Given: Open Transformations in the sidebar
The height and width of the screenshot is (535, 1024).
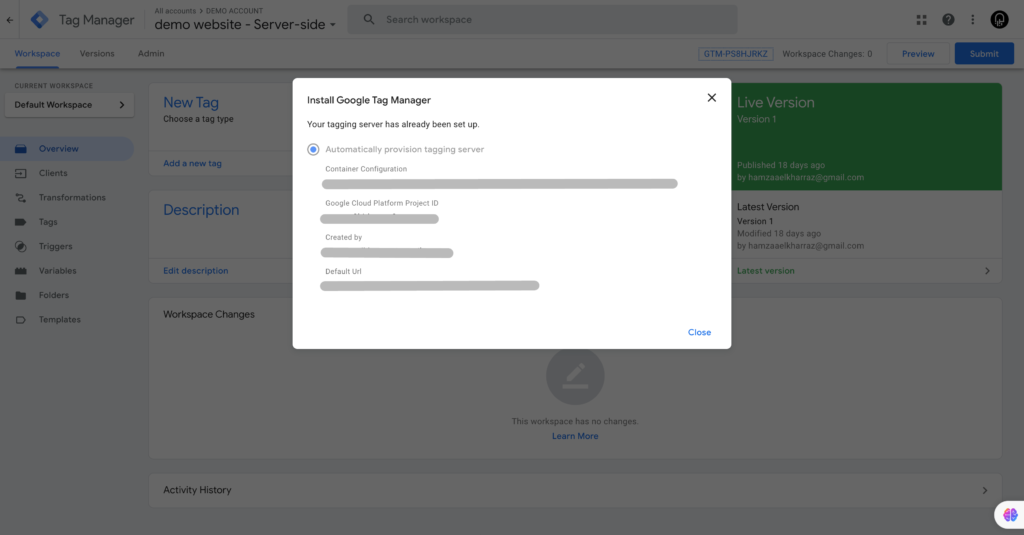Looking at the screenshot, I should pos(72,197).
